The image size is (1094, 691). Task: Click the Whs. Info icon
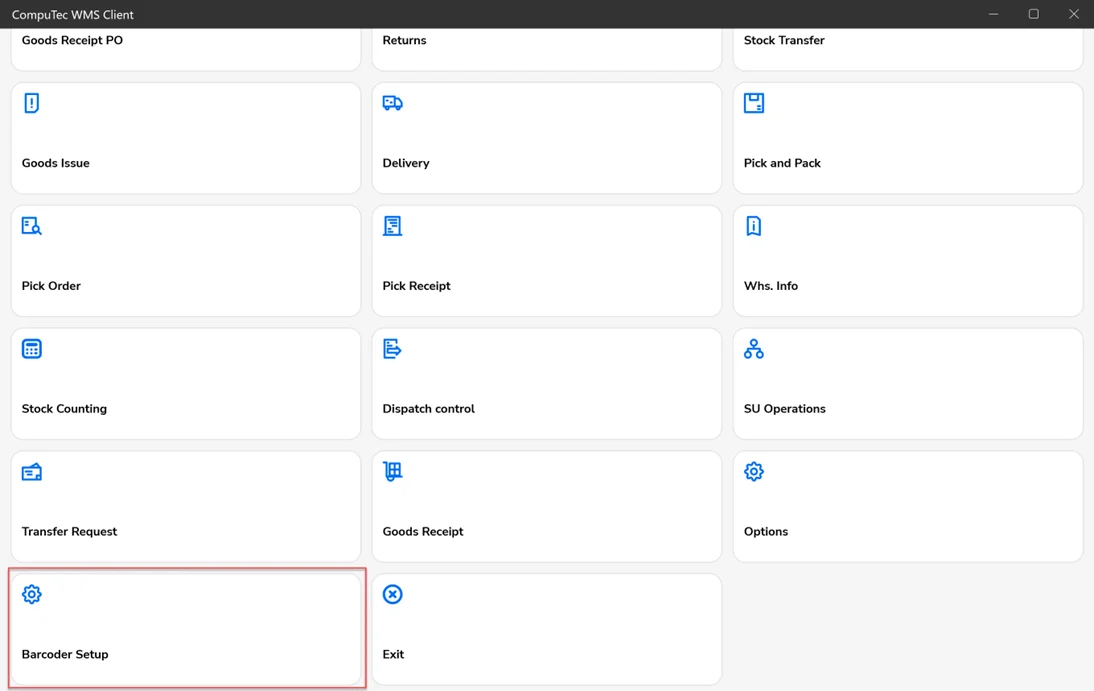[x=754, y=226]
